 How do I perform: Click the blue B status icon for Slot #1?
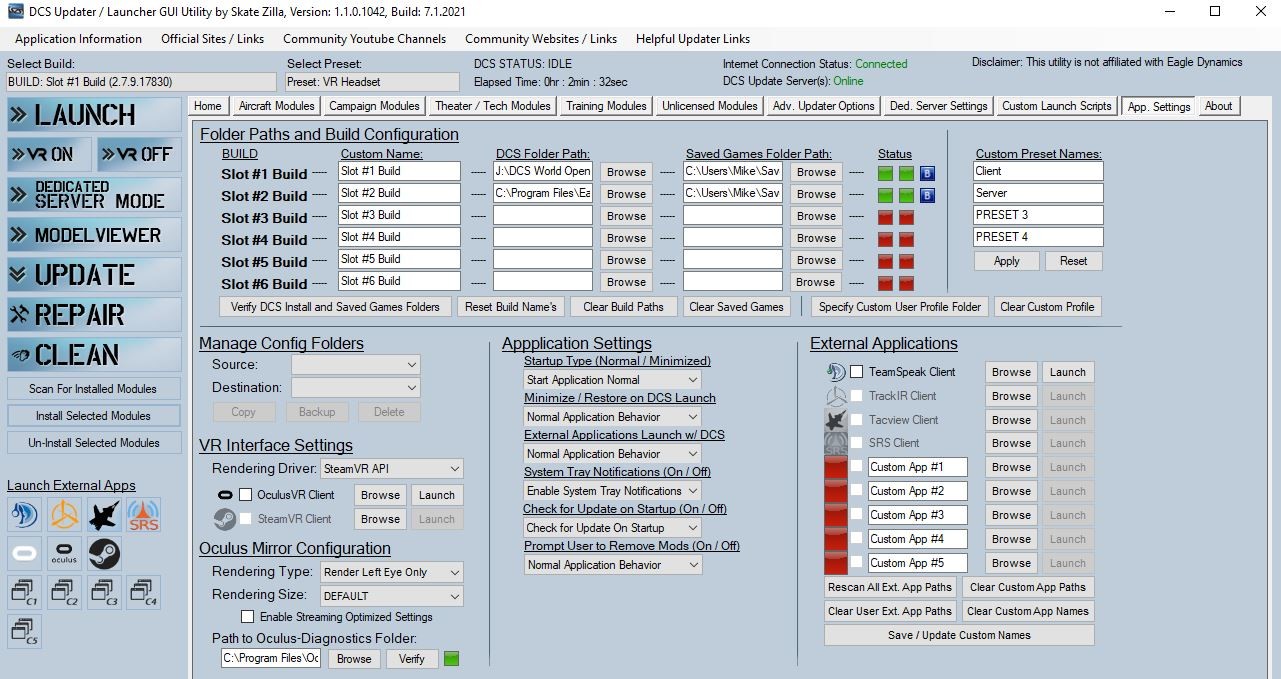[x=927, y=173]
